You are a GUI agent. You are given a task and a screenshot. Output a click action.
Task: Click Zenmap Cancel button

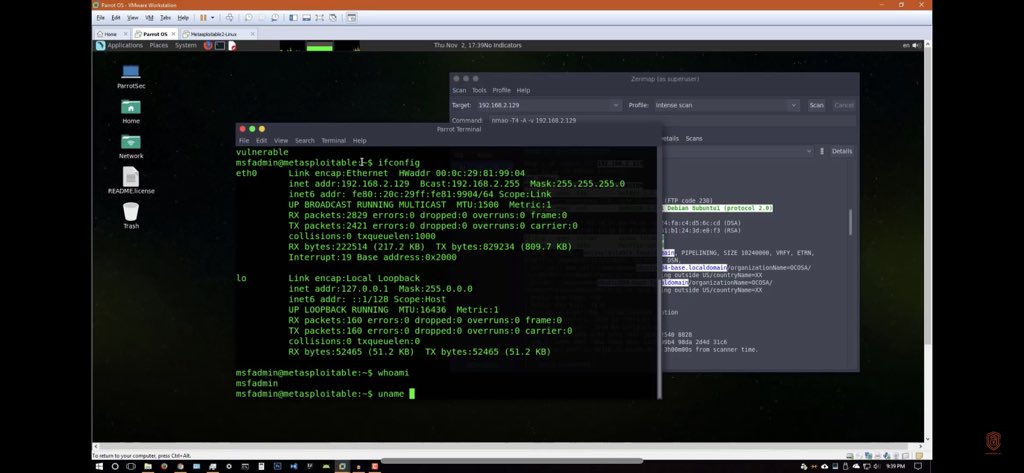click(x=843, y=105)
